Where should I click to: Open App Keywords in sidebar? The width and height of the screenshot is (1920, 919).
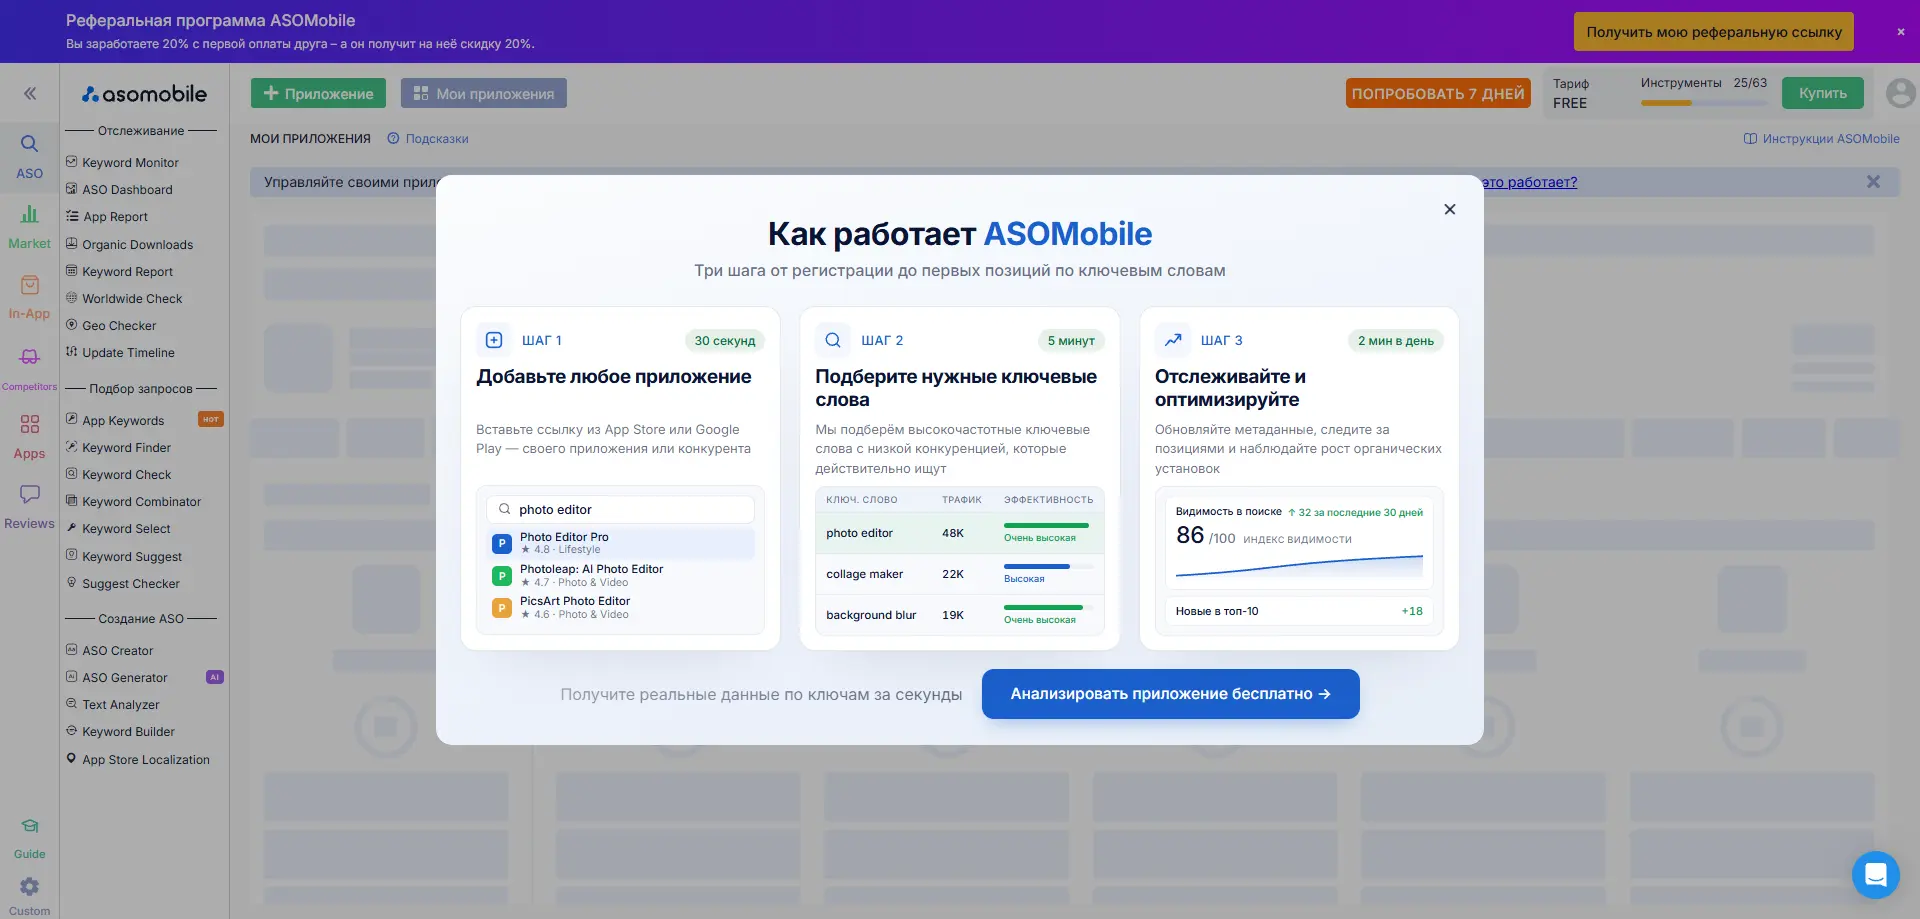click(123, 420)
